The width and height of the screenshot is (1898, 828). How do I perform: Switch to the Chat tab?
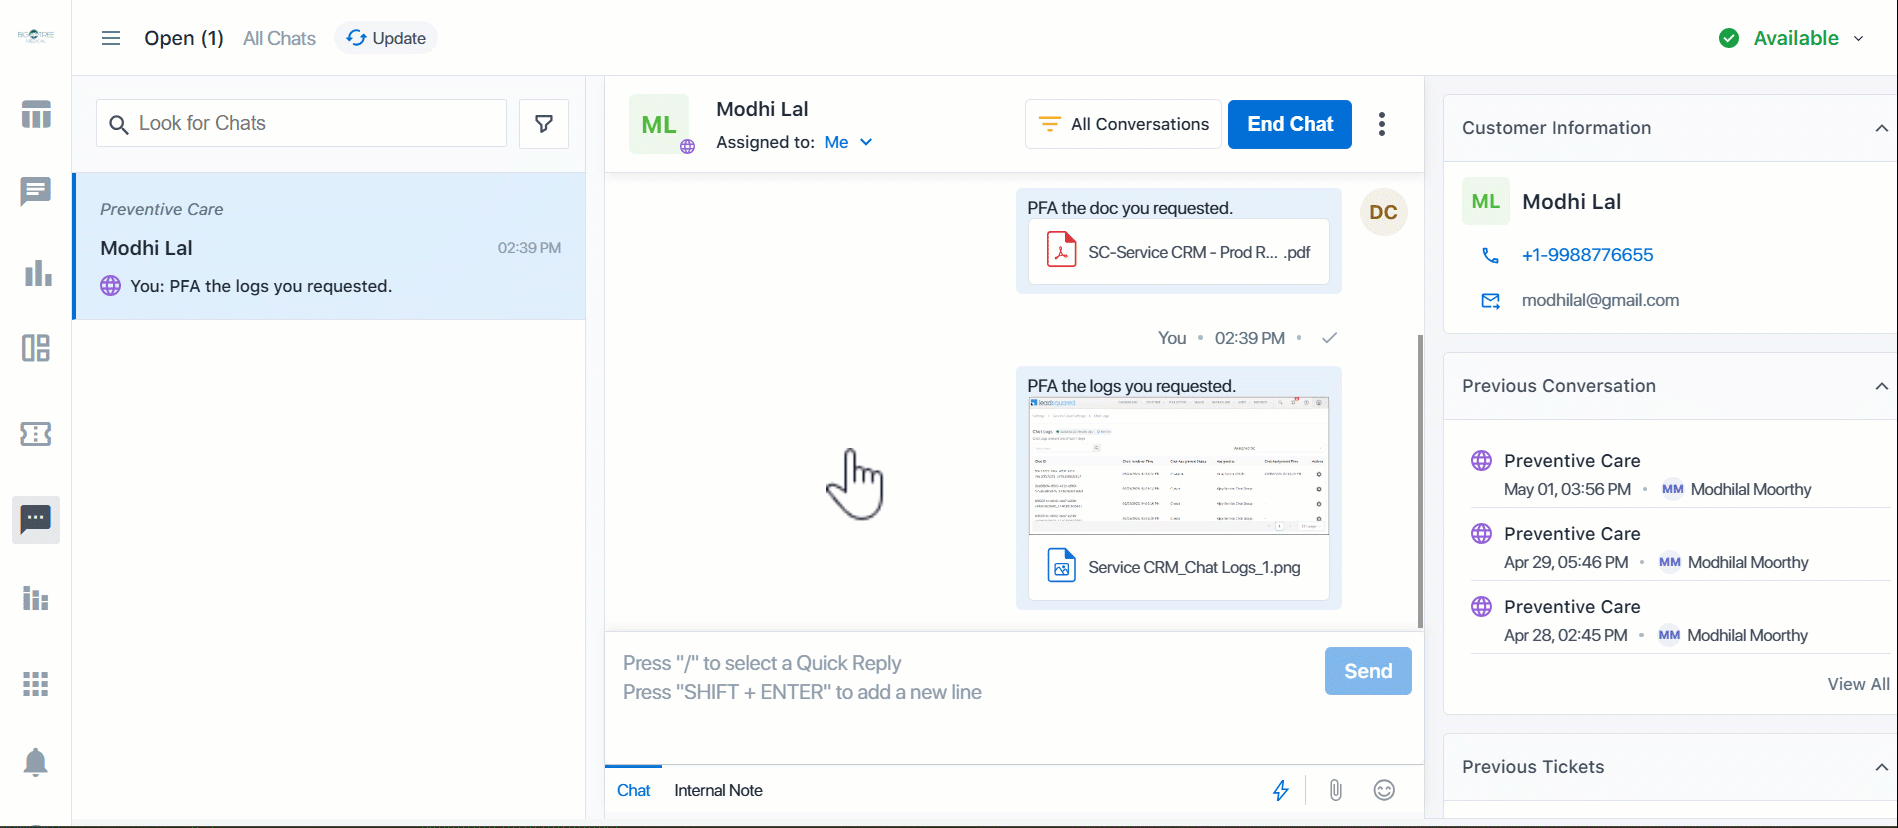[634, 790]
